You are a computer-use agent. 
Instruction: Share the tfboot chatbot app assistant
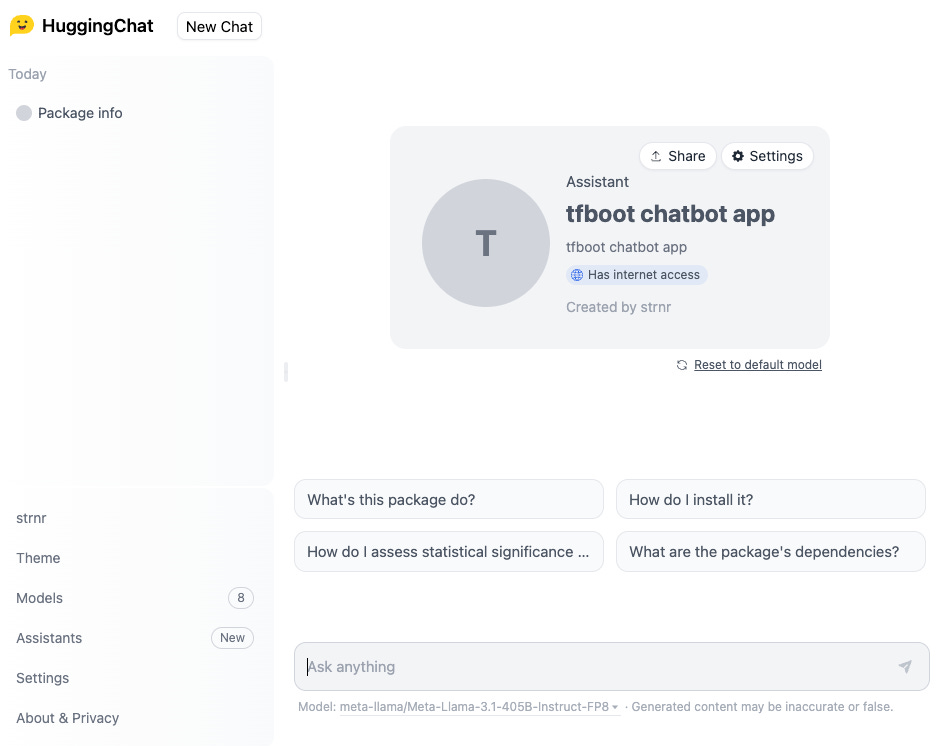click(677, 156)
